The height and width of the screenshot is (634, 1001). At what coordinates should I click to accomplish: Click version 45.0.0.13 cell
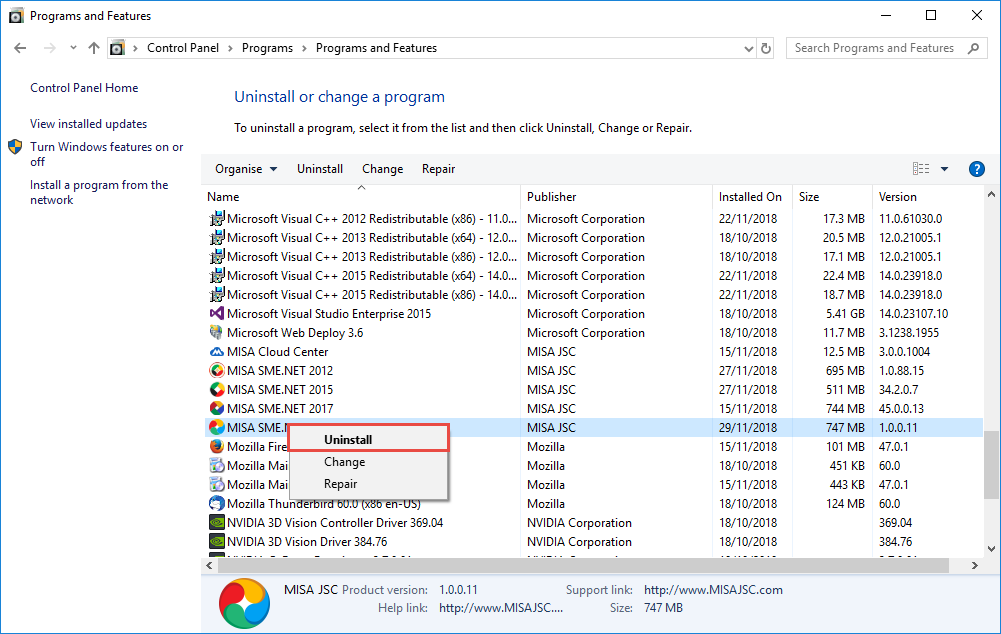[901, 409]
